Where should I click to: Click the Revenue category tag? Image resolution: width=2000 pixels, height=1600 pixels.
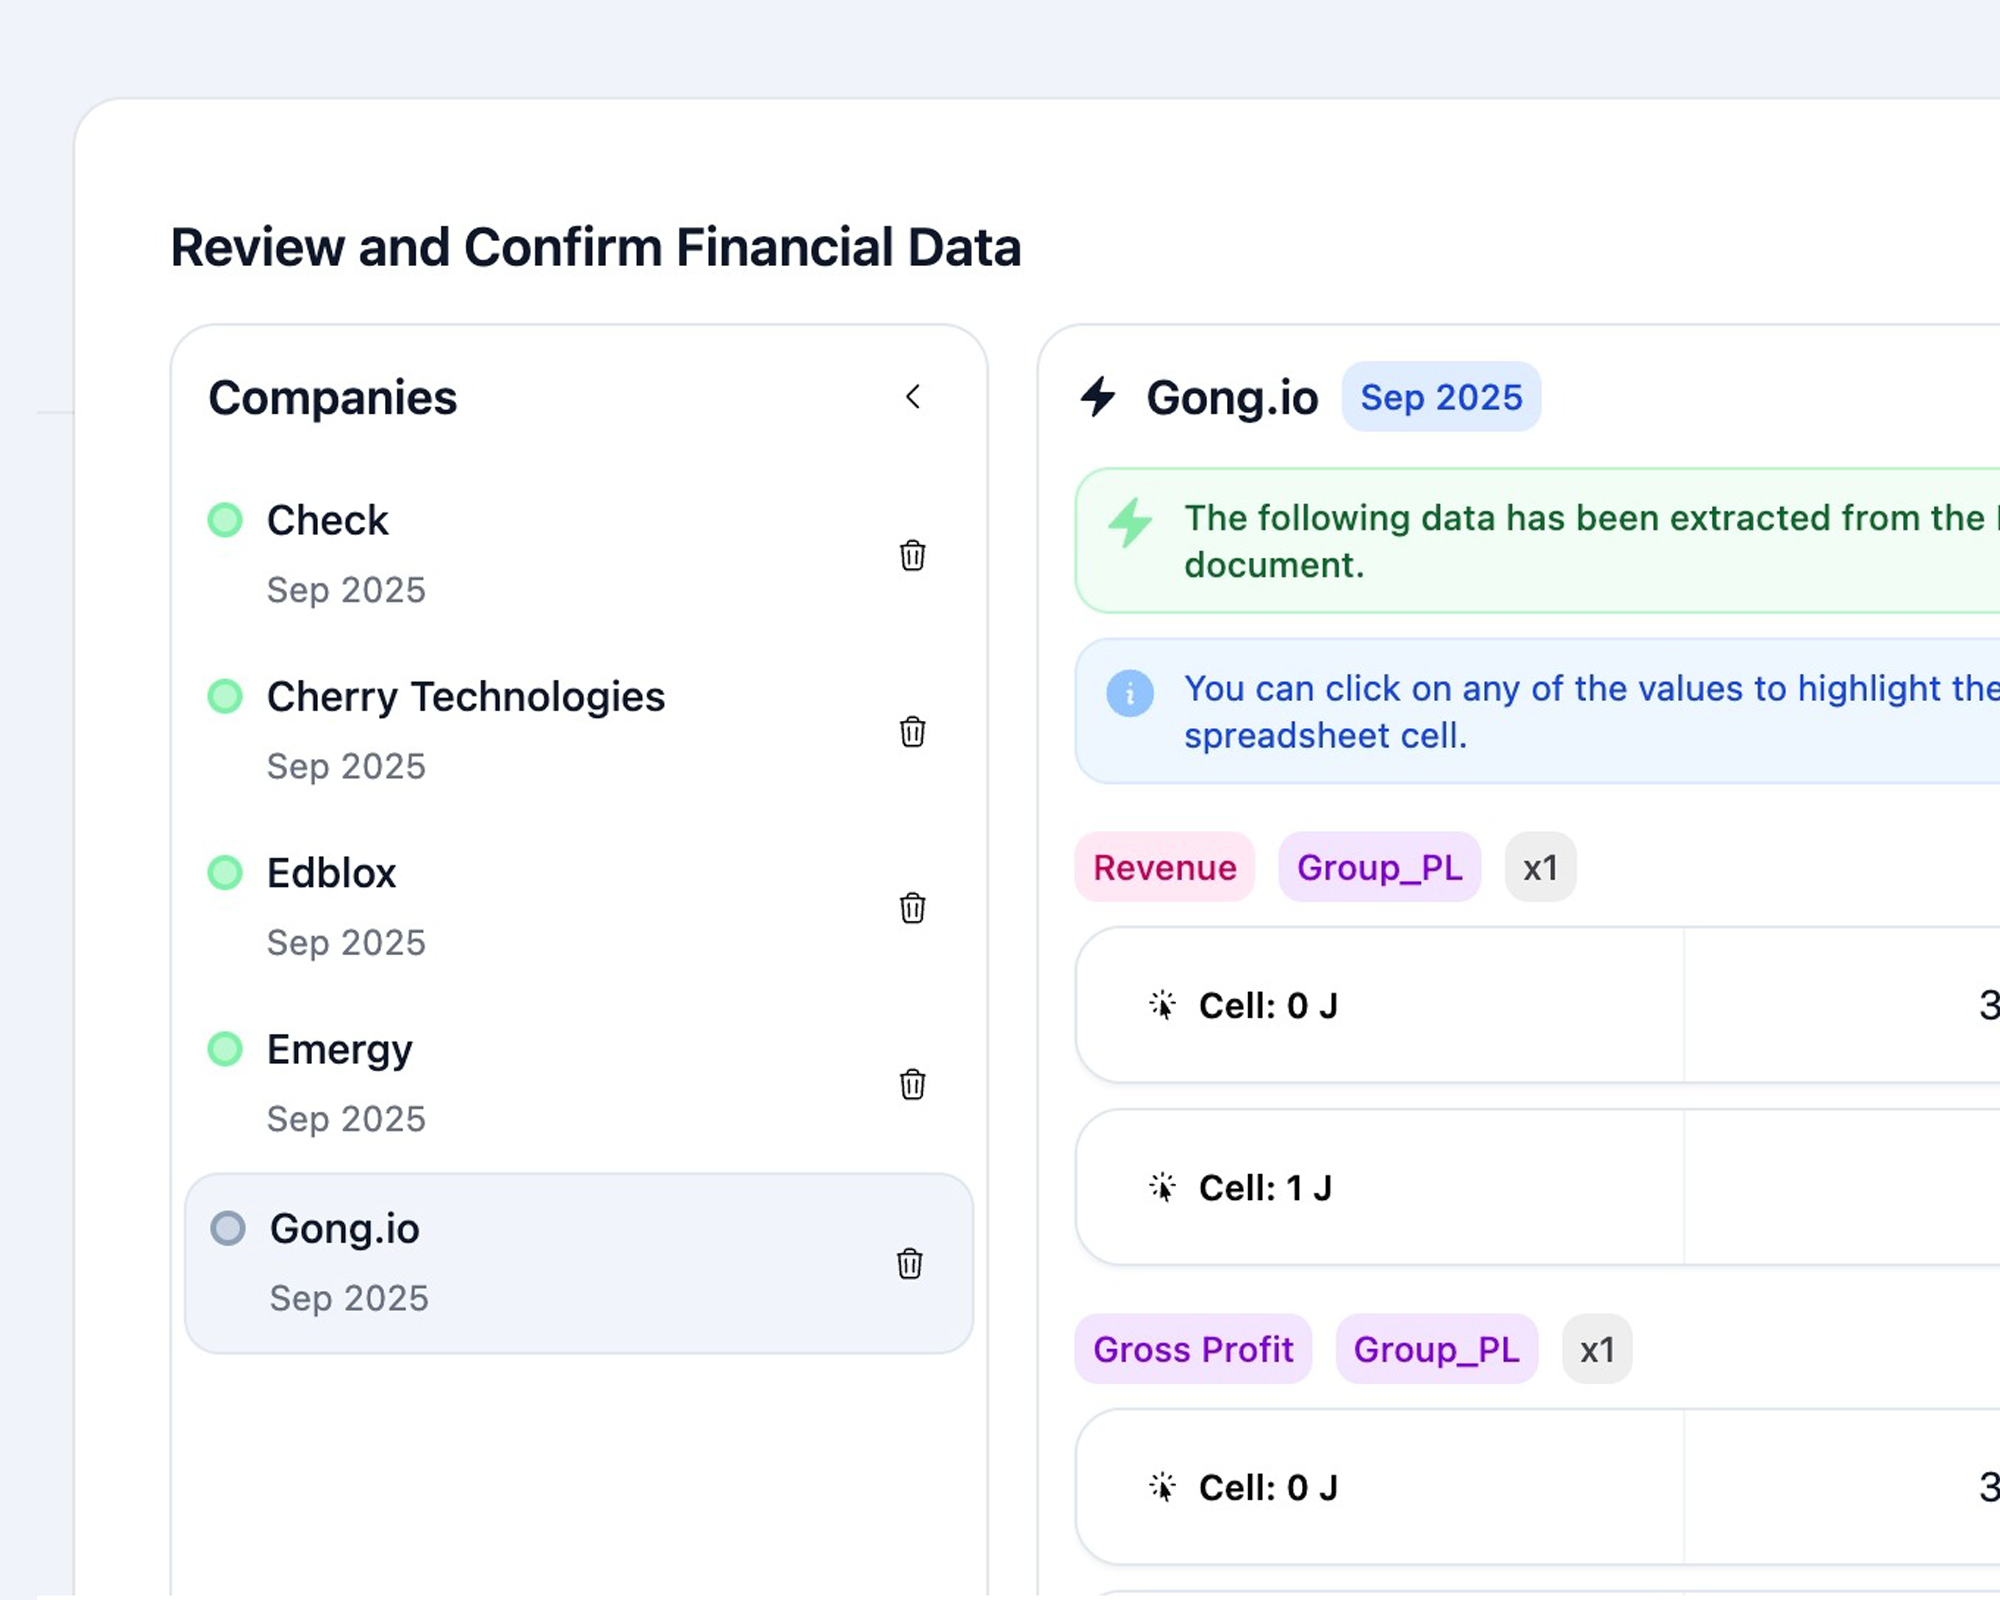click(x=1164, y=868)
